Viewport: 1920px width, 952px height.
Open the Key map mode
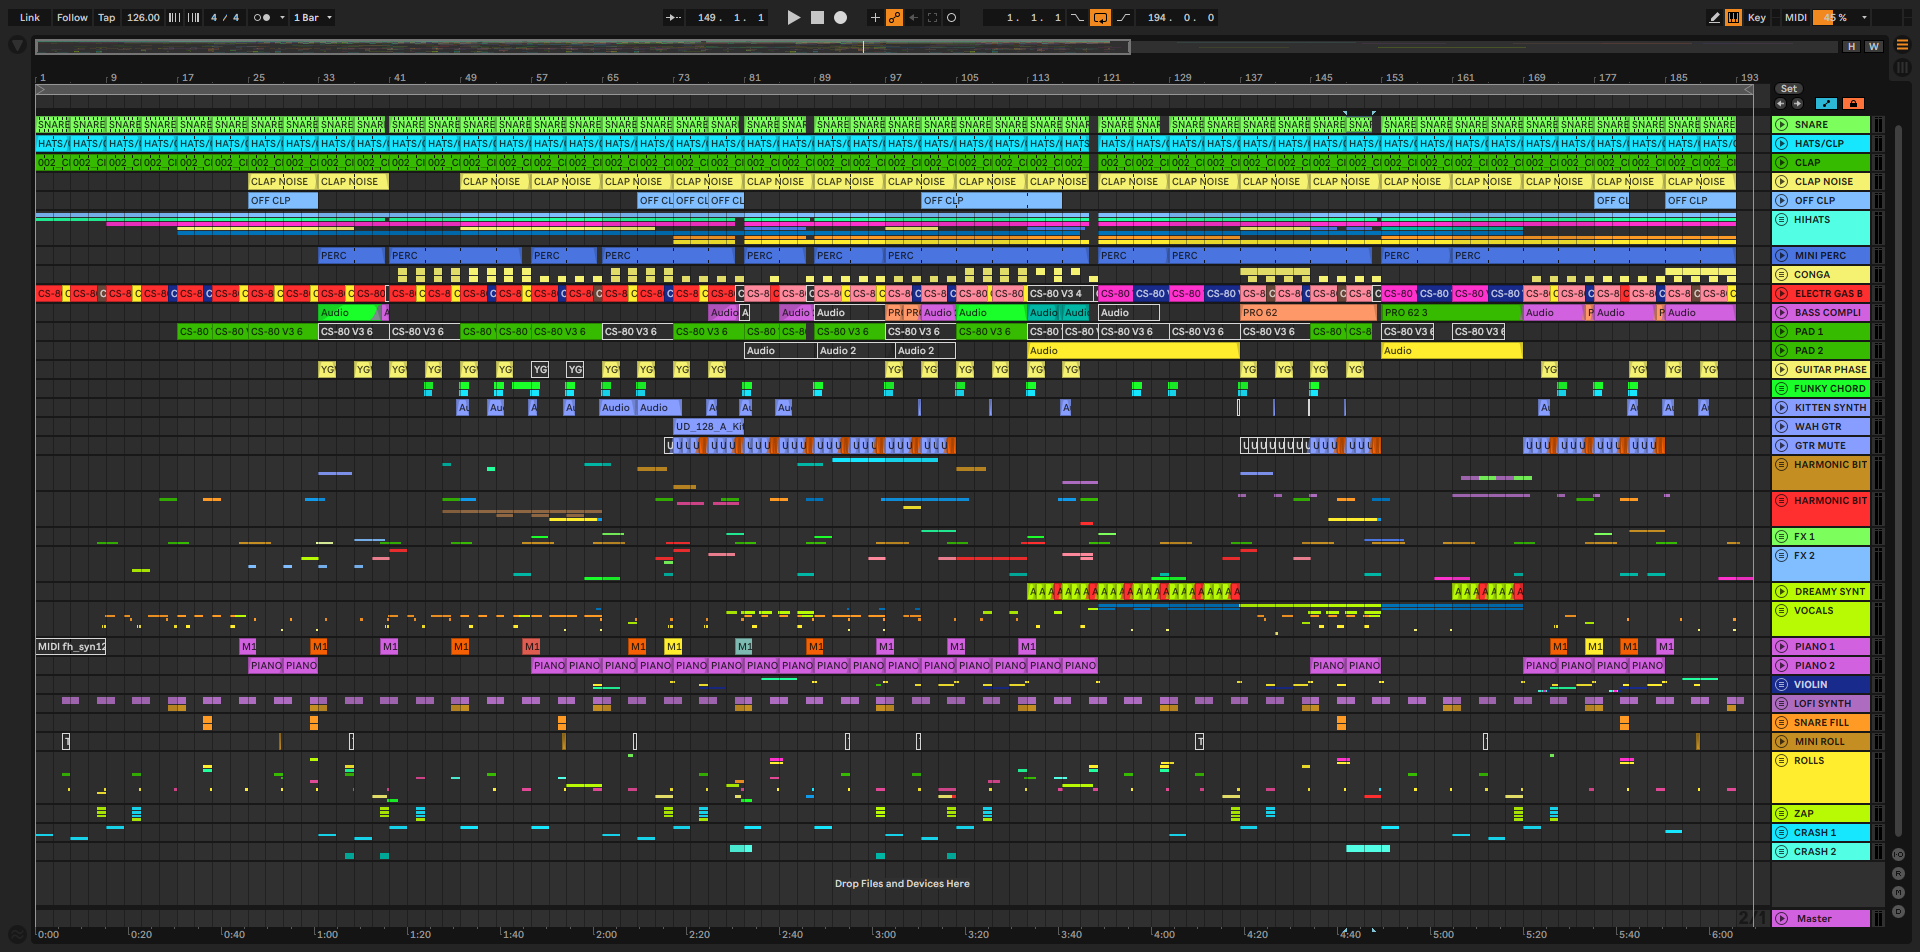(1756, 17)
